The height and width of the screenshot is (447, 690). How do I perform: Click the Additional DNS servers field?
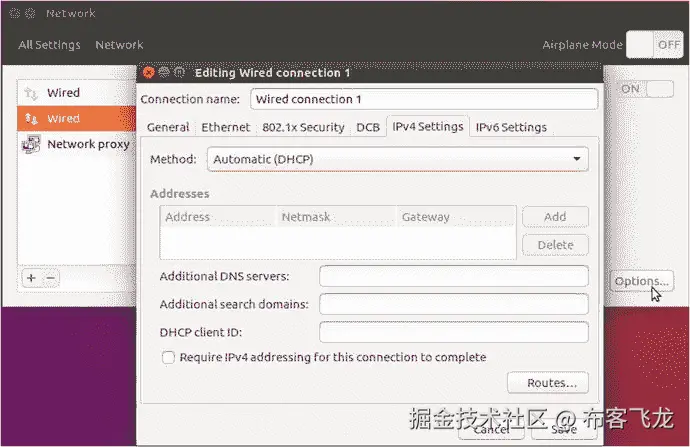click(454, 276)
